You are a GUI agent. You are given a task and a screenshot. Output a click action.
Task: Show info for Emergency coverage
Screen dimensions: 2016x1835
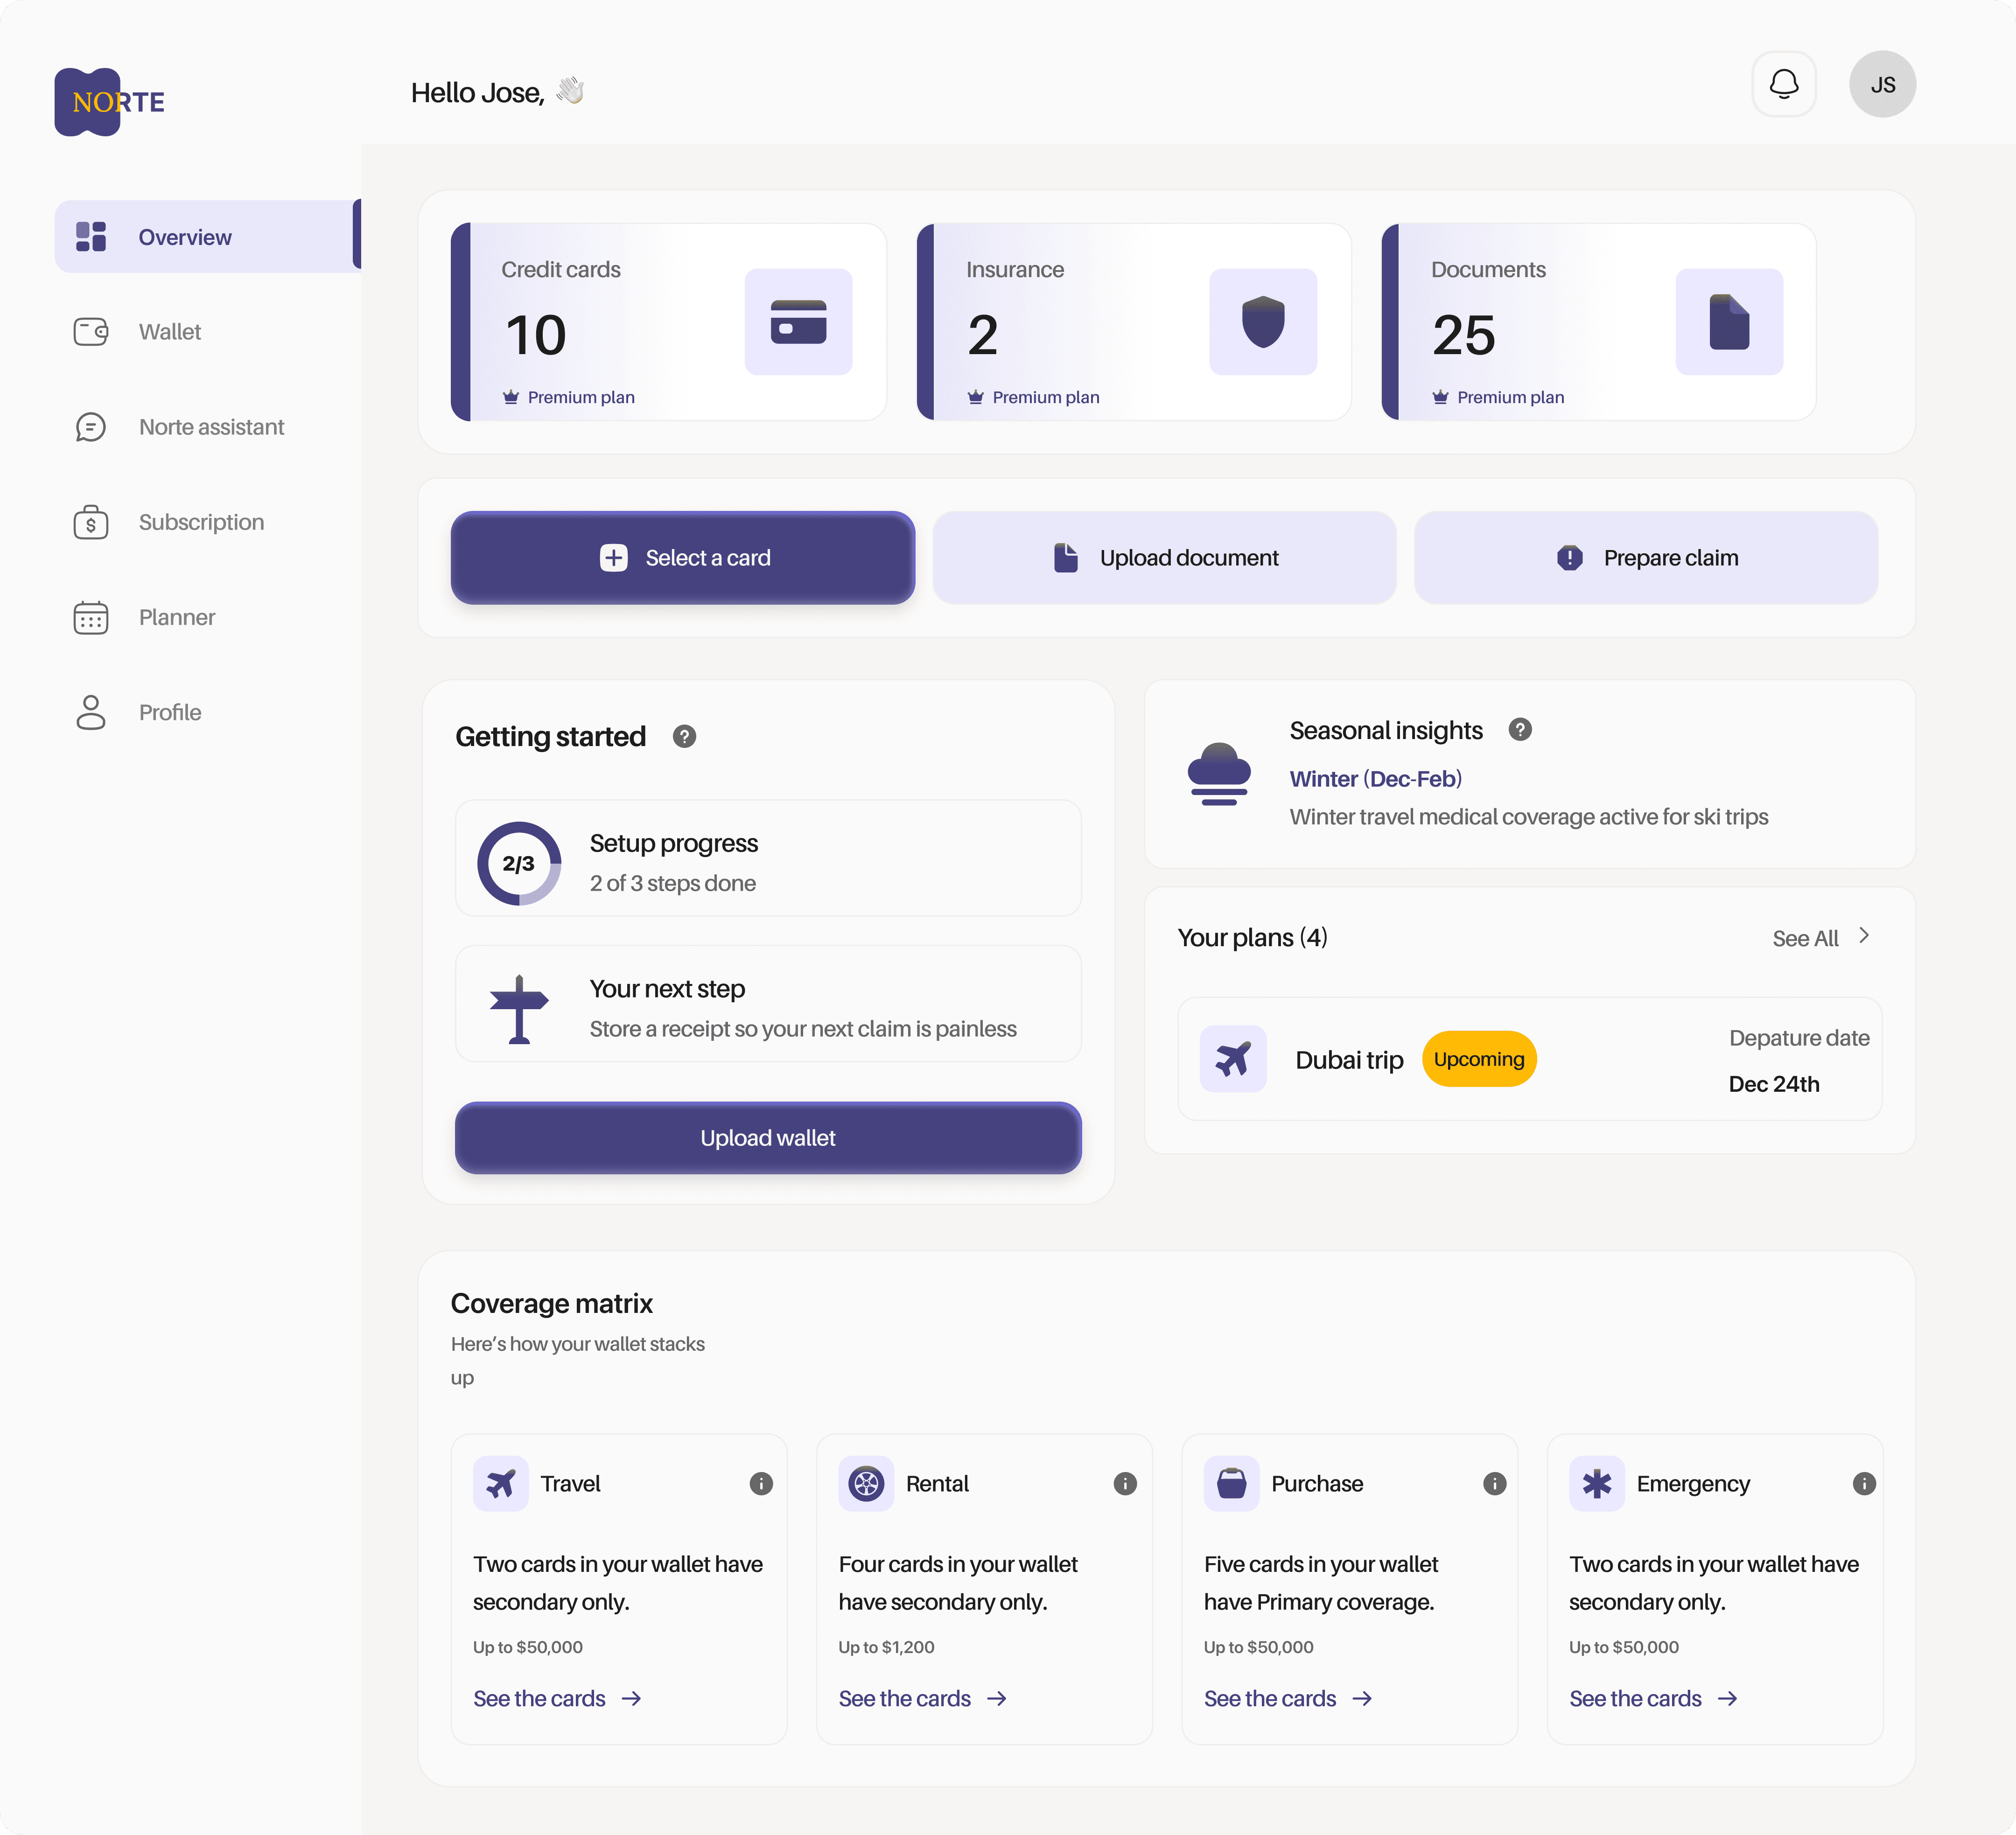(1863, 1483)
